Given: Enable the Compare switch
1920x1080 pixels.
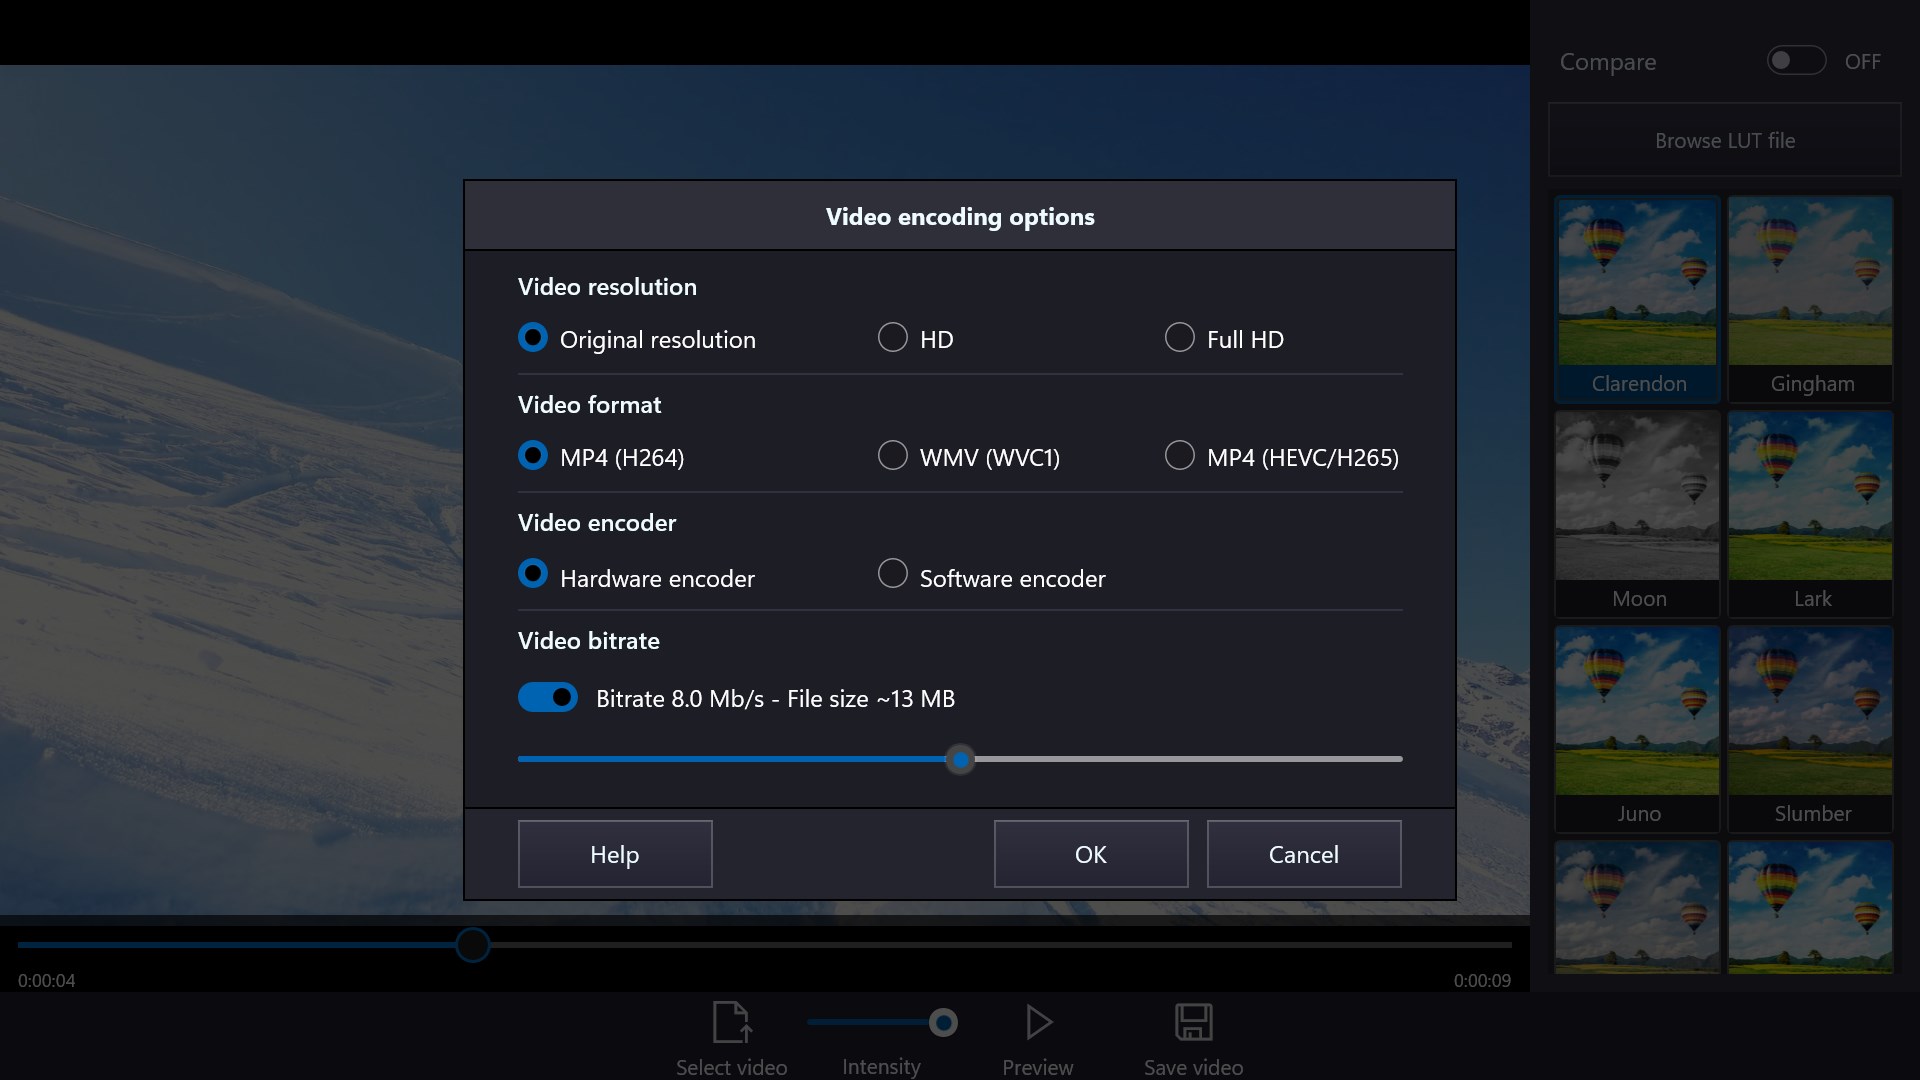Looking at the screenshot, I should click(x=1795, y=60).
